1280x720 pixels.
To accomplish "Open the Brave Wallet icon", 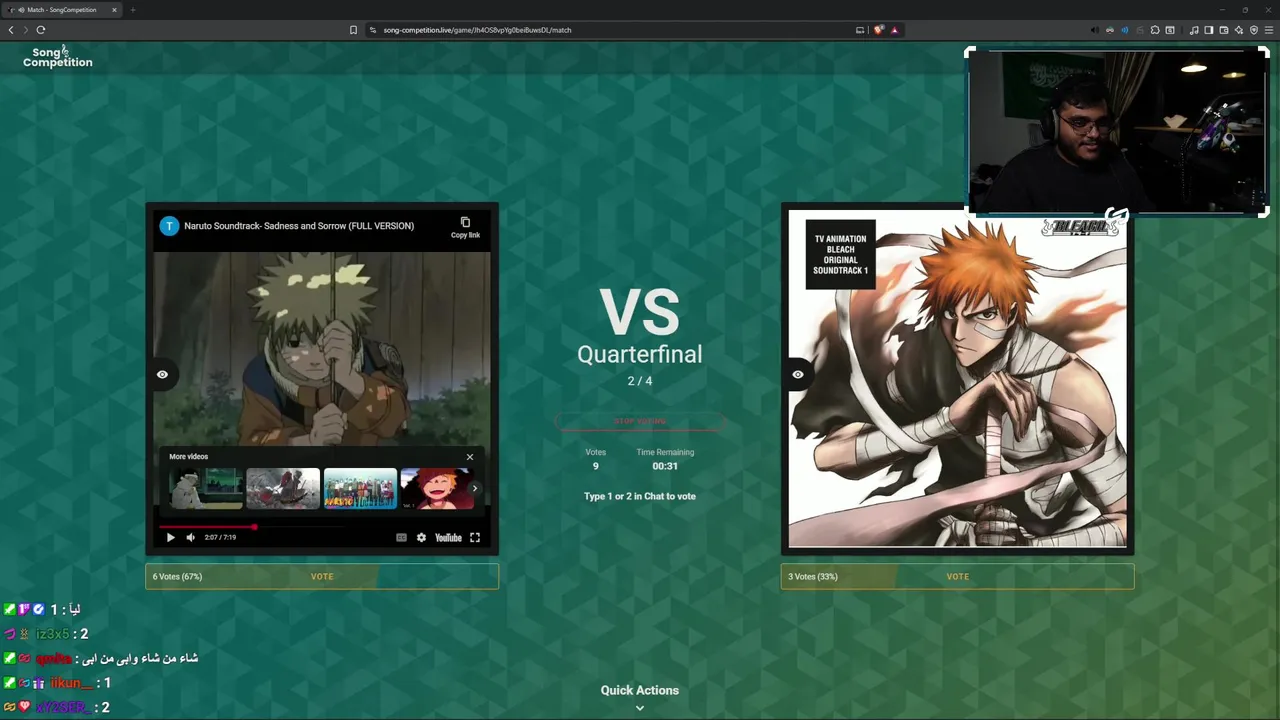I will click(1224, 30).
